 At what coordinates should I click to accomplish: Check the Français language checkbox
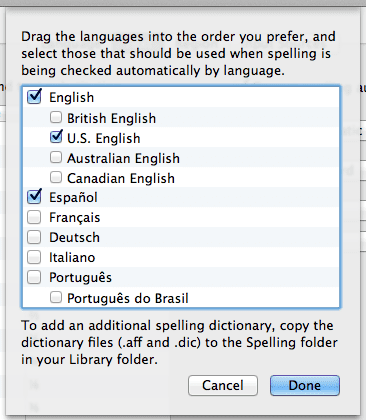[34, 217]
